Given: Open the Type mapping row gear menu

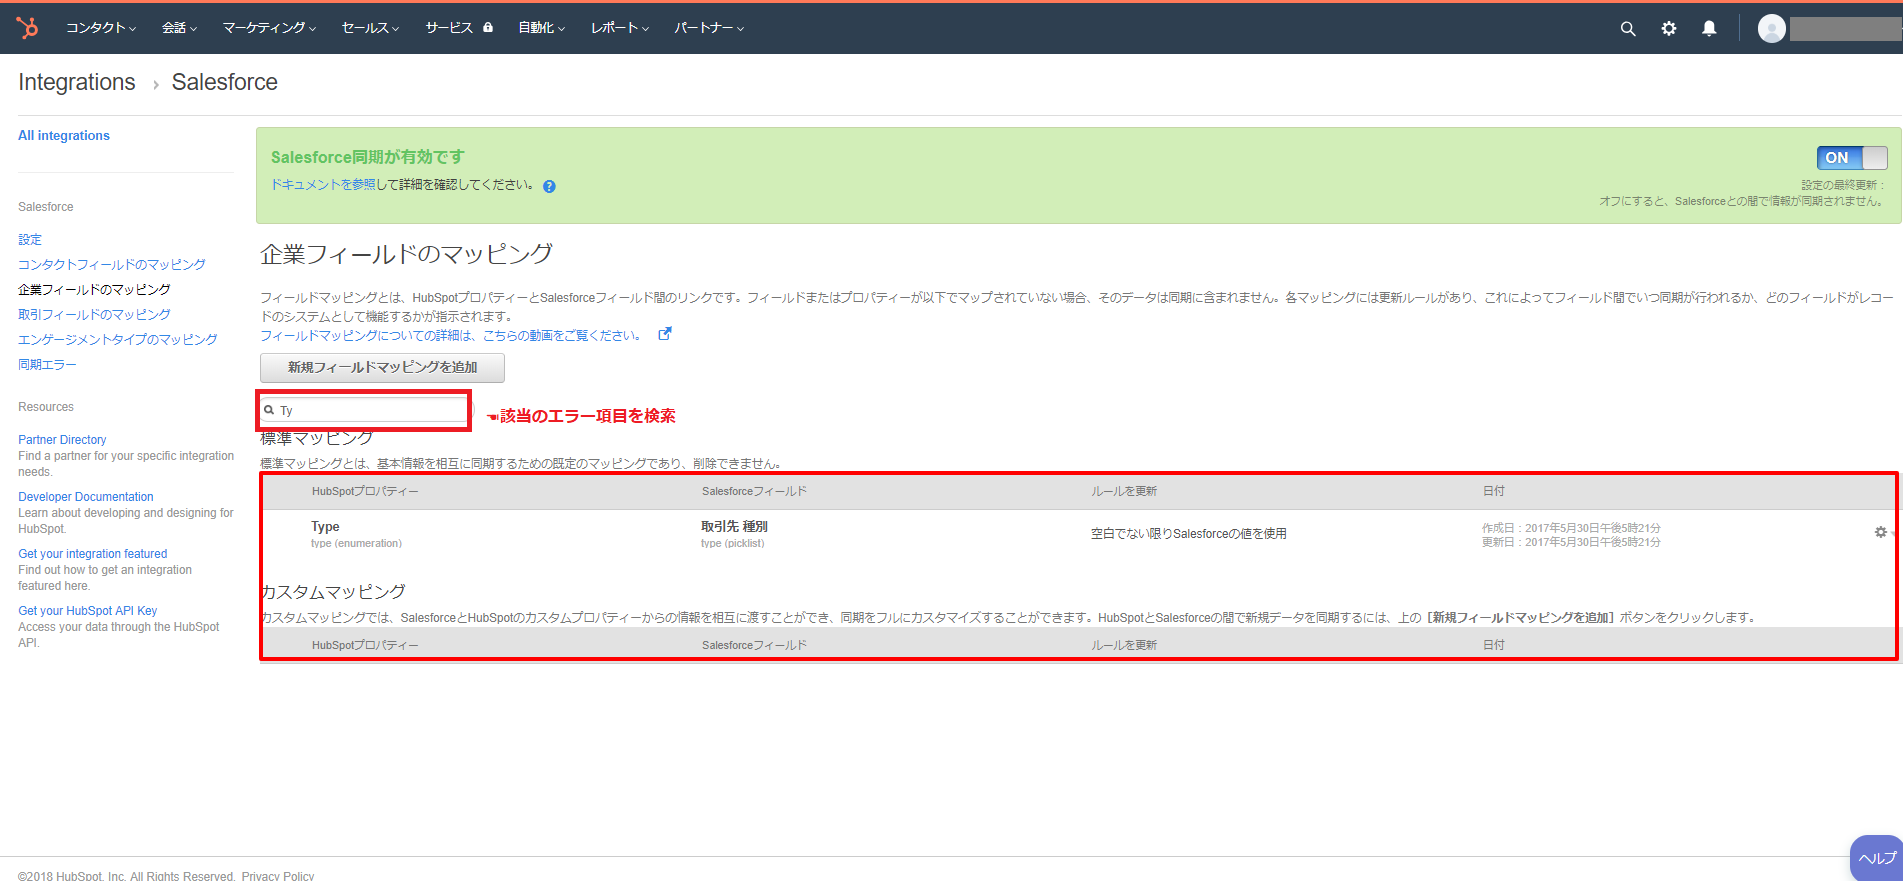Looking at the screenshot, I should (x=1880, y=532).
